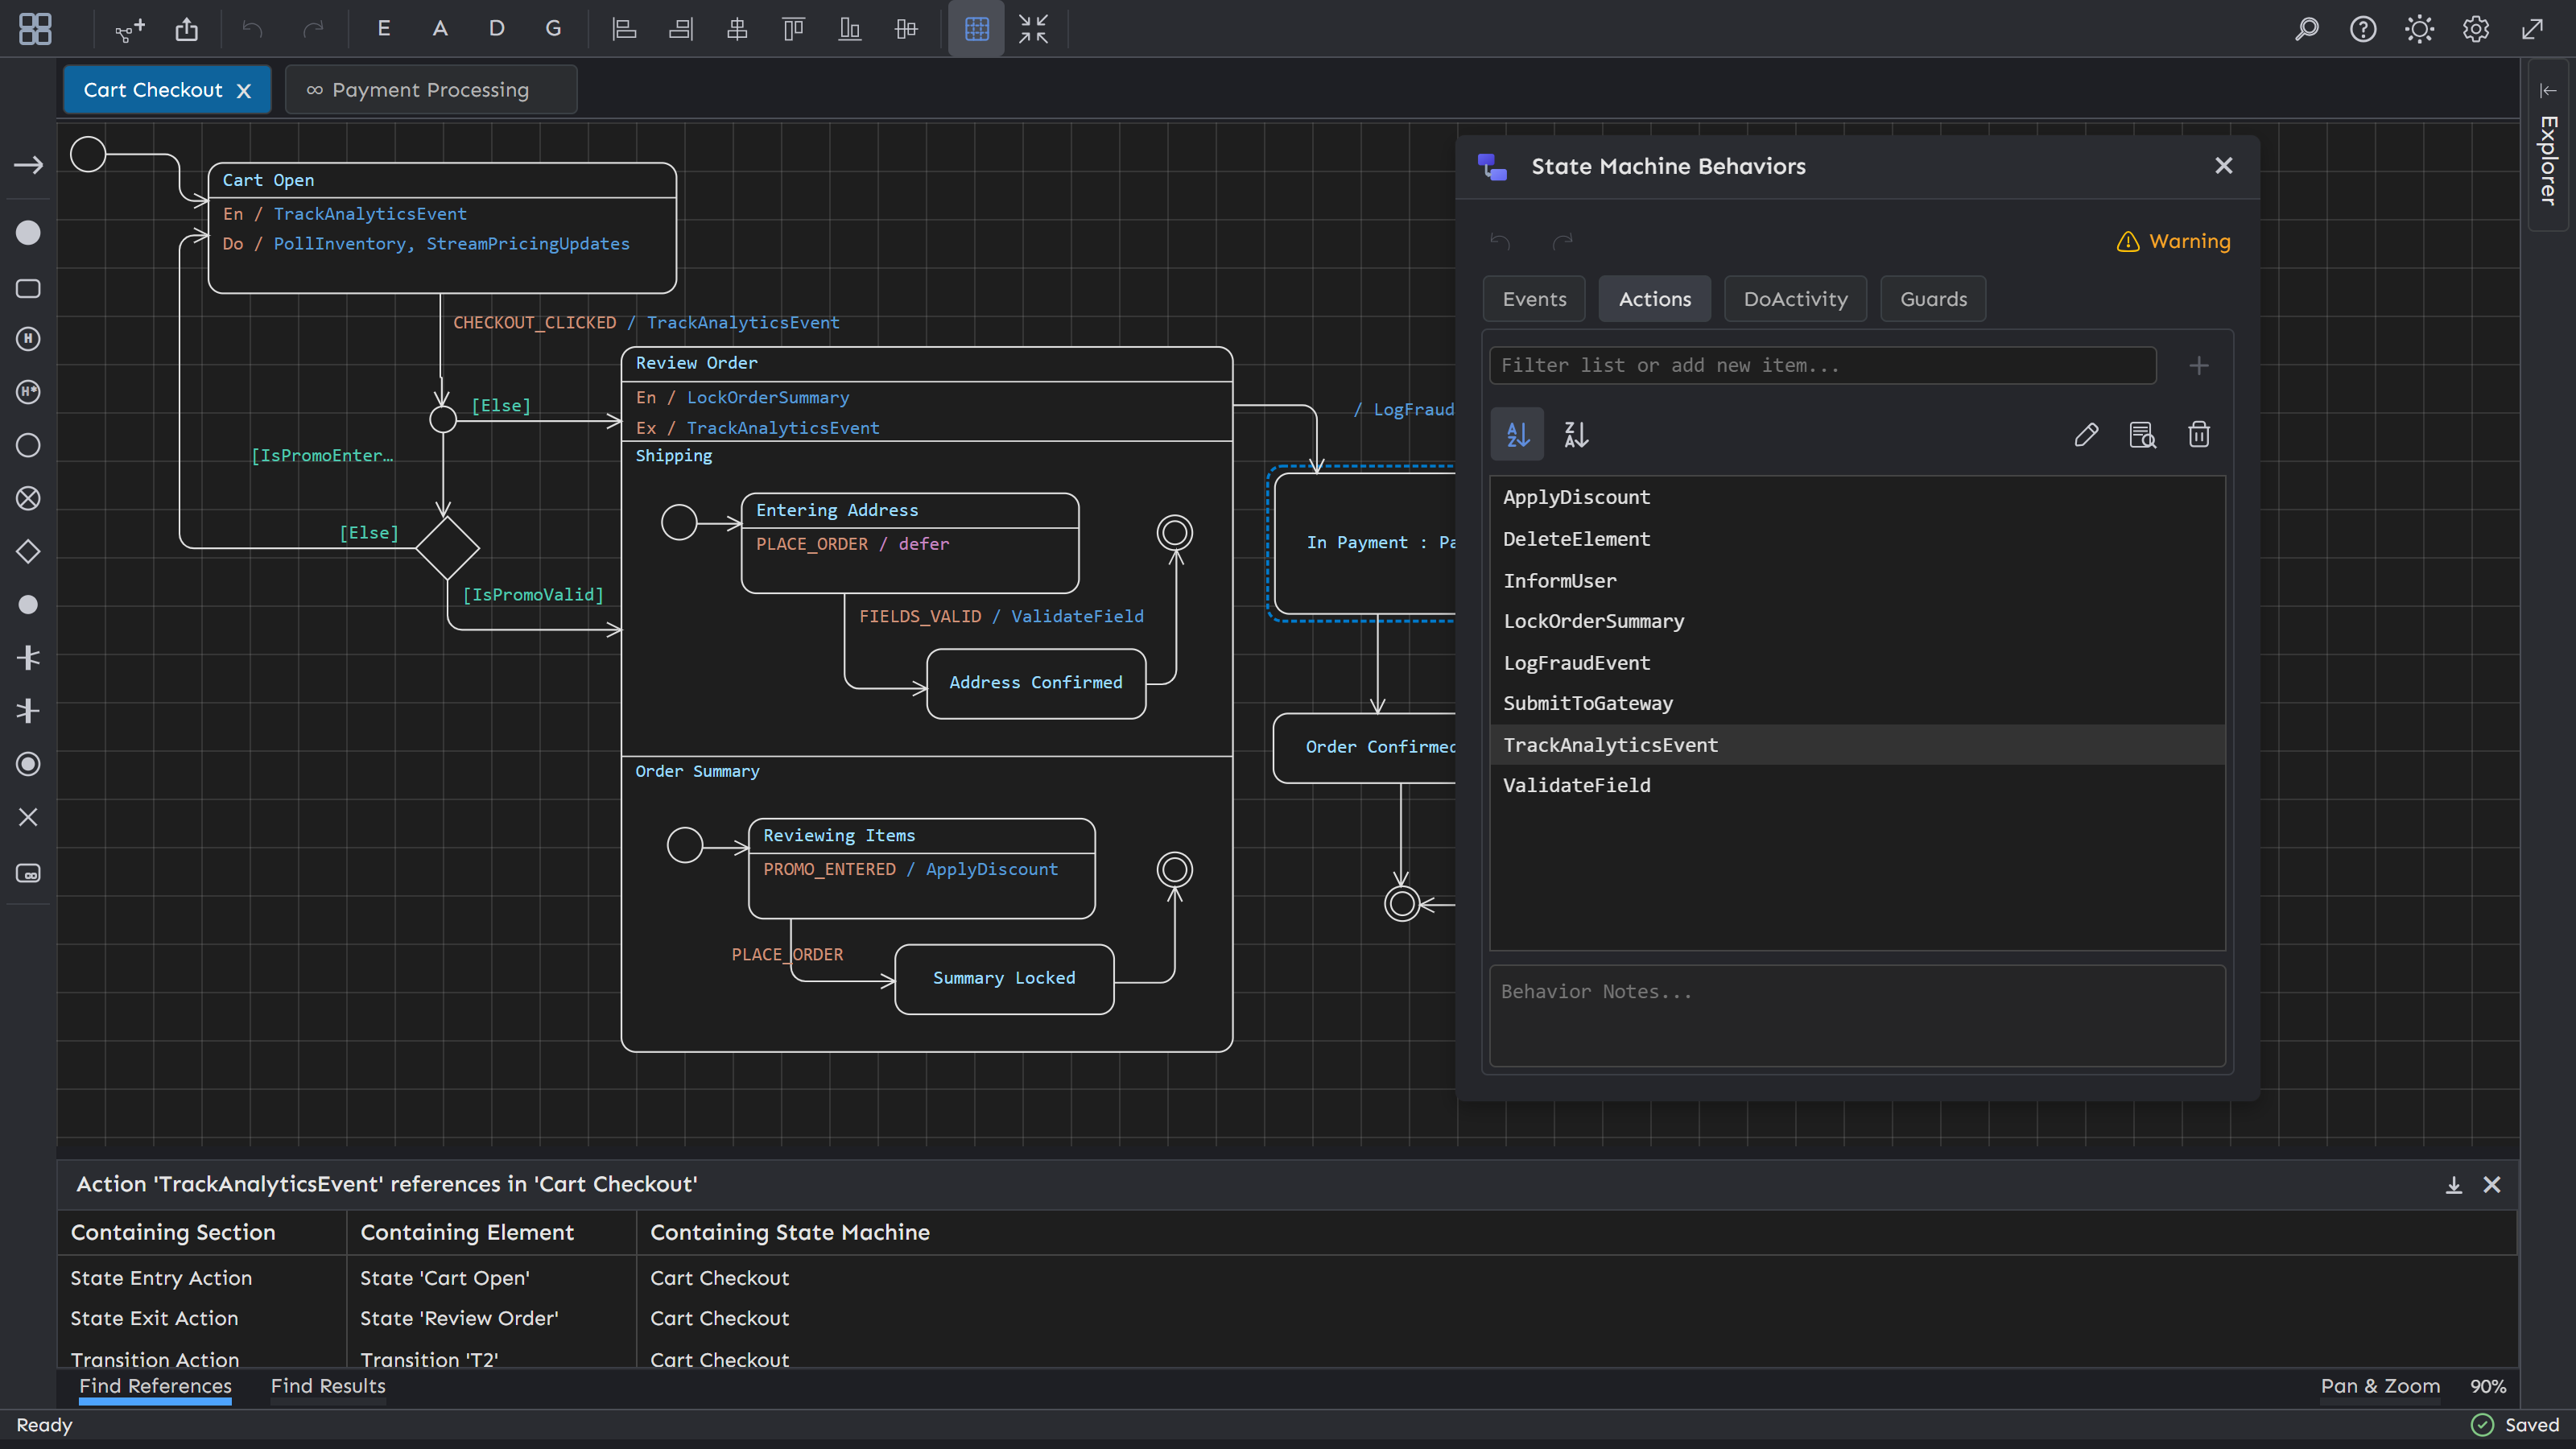Center elements horizontally
Screen dimensions: 2576x1449
[737, 29]
